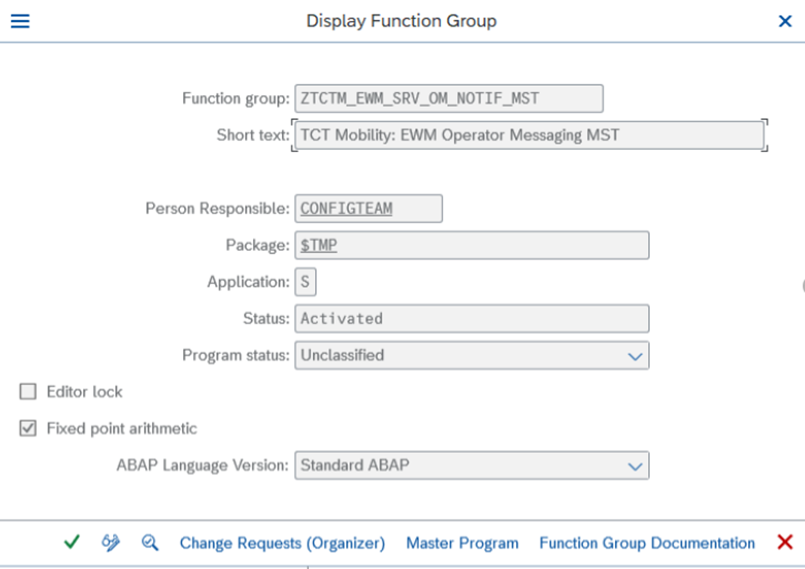This screenshot has width=805, height=569.
Task: Uncheck Fixed point arithmetic checkbox
Action: click(28, 428)
